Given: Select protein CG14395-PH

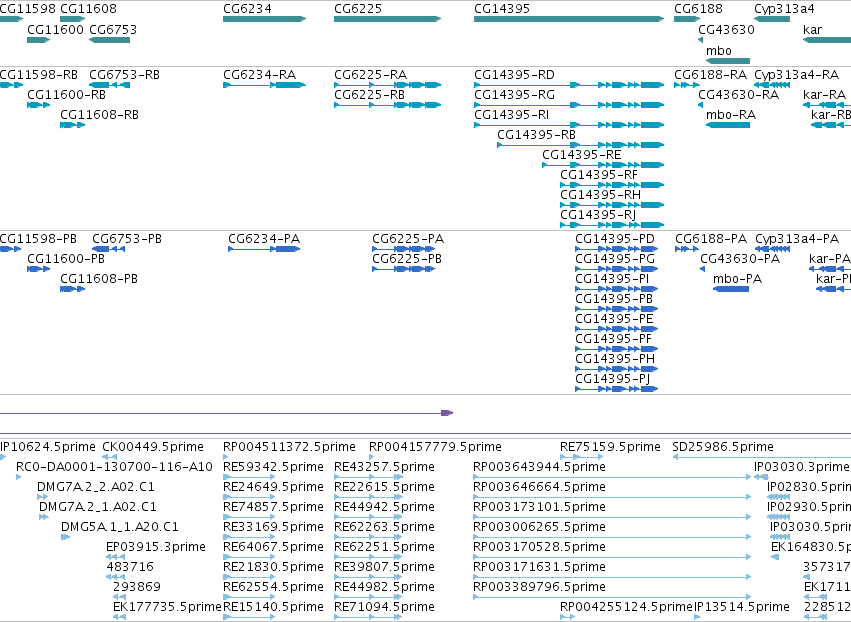Looking at the screenshot, I should pos(617,369).
